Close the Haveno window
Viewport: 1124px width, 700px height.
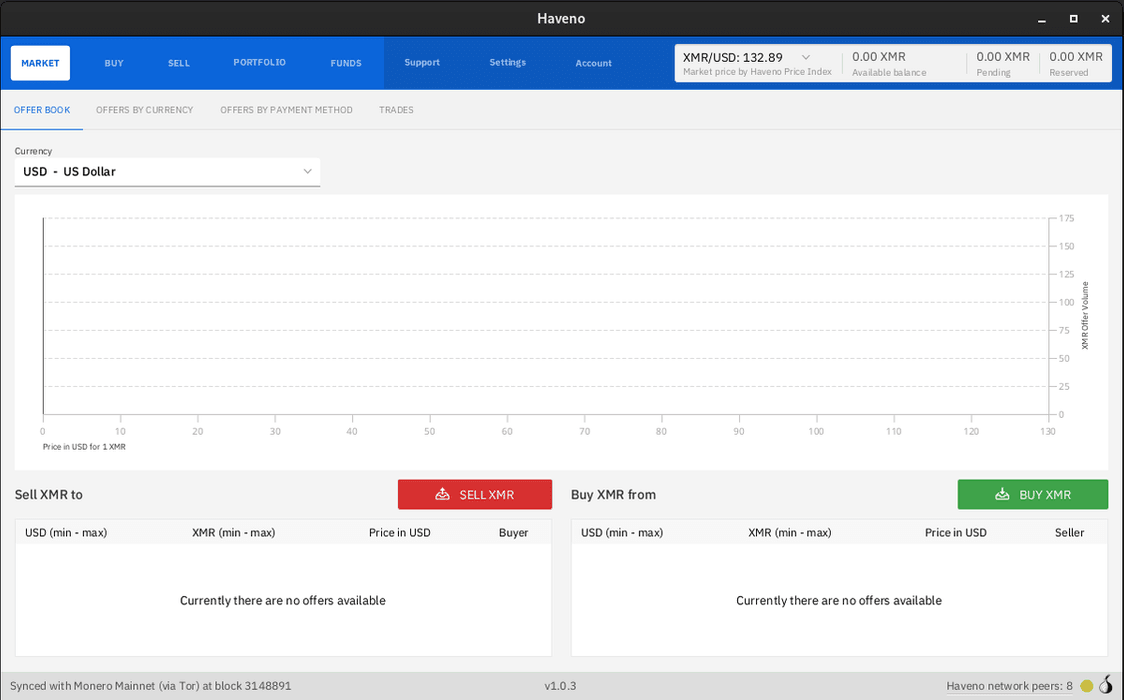[x=1105, y=19]
